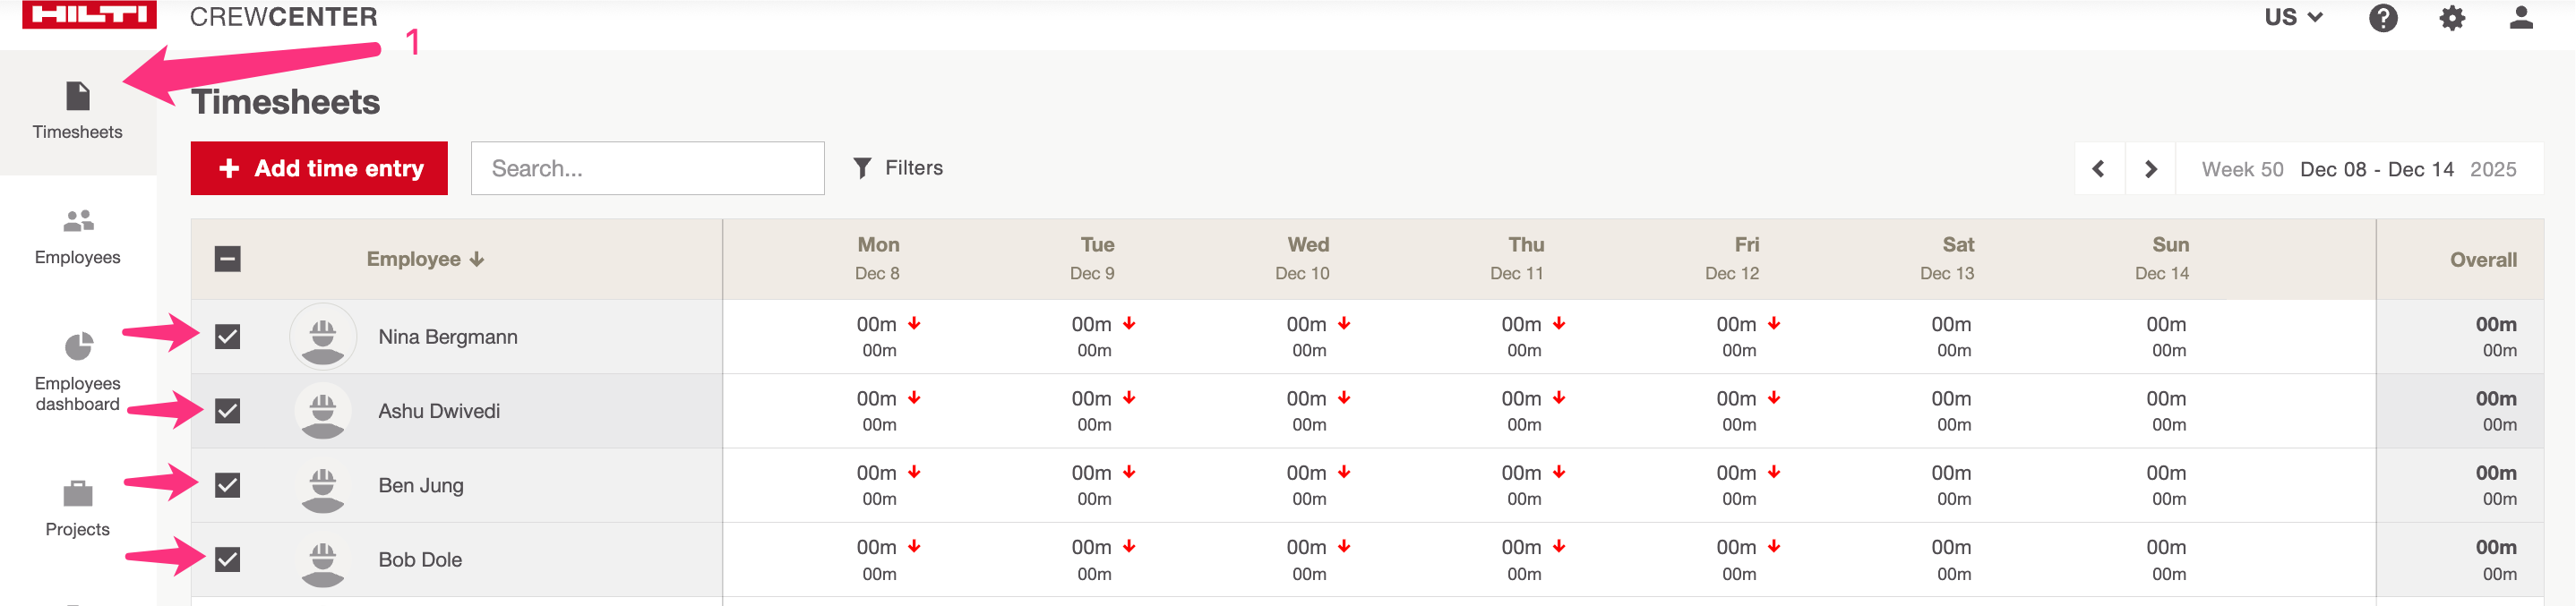Viewport: 2576px width, 606px height.
Task: Click Nina Bergmann's avatar icon
Action: pyautogui.click(x=323, y=337)
